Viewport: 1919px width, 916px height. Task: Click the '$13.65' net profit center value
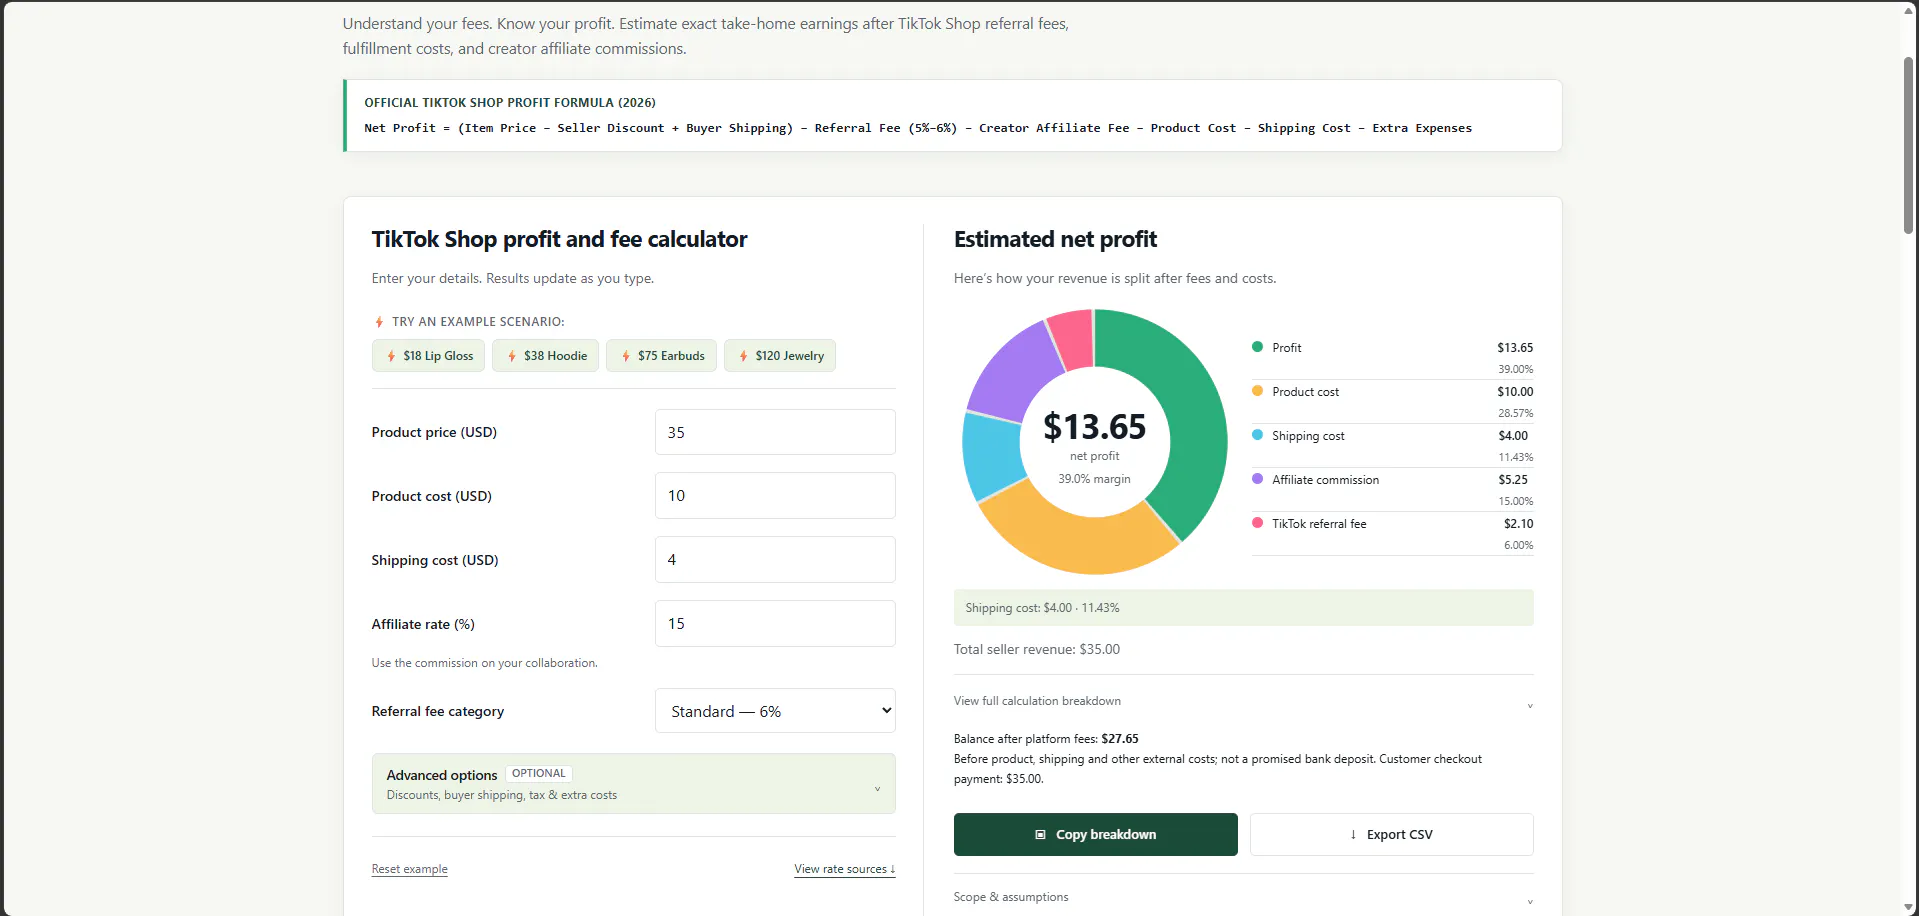pyautogui.click(x=1094, y=427)
